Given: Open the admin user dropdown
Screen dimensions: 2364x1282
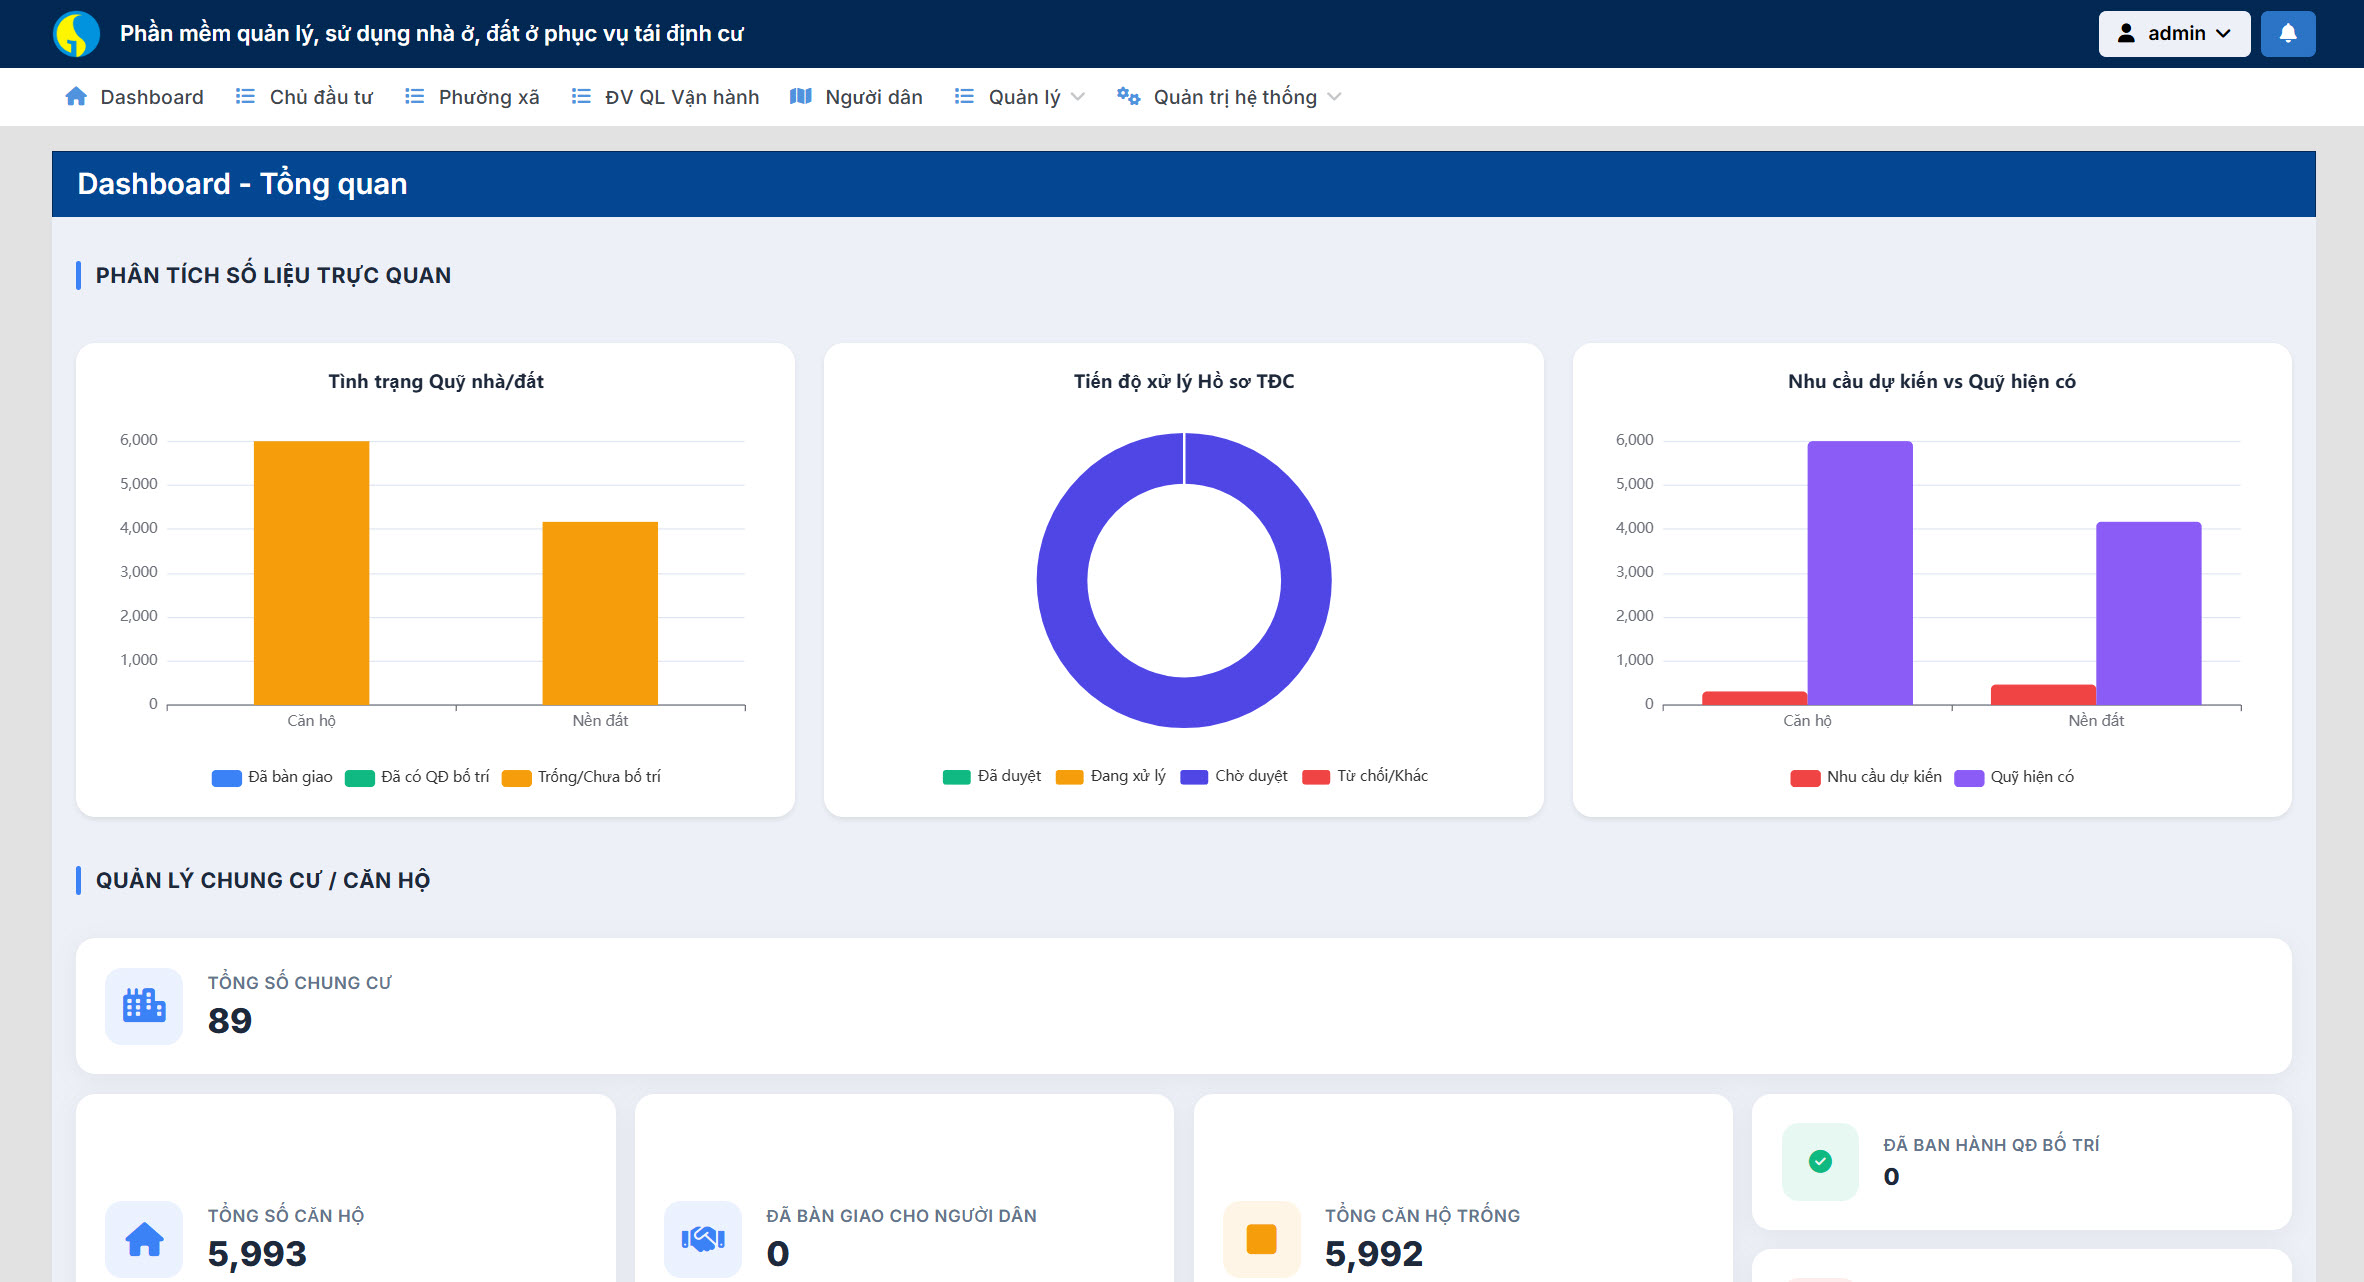Looking at the screenshot, I should [2174, 34].
